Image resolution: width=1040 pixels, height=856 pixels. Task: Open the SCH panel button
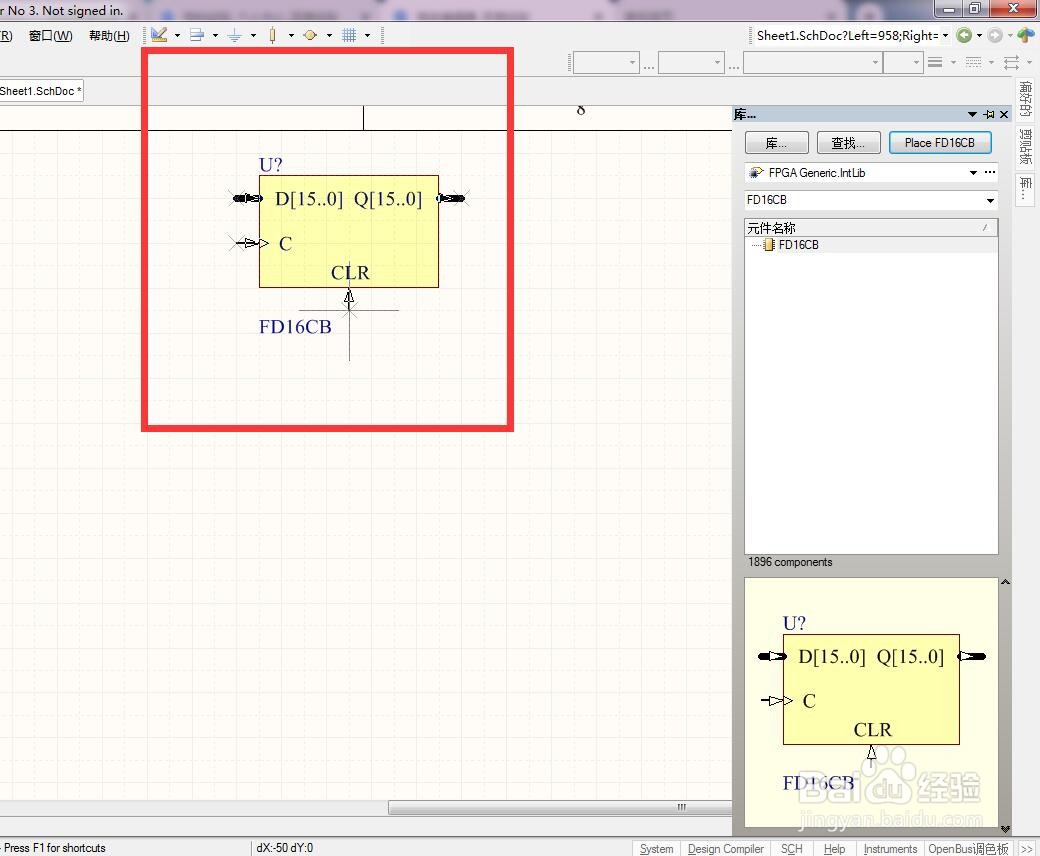(x=791, y=849)
